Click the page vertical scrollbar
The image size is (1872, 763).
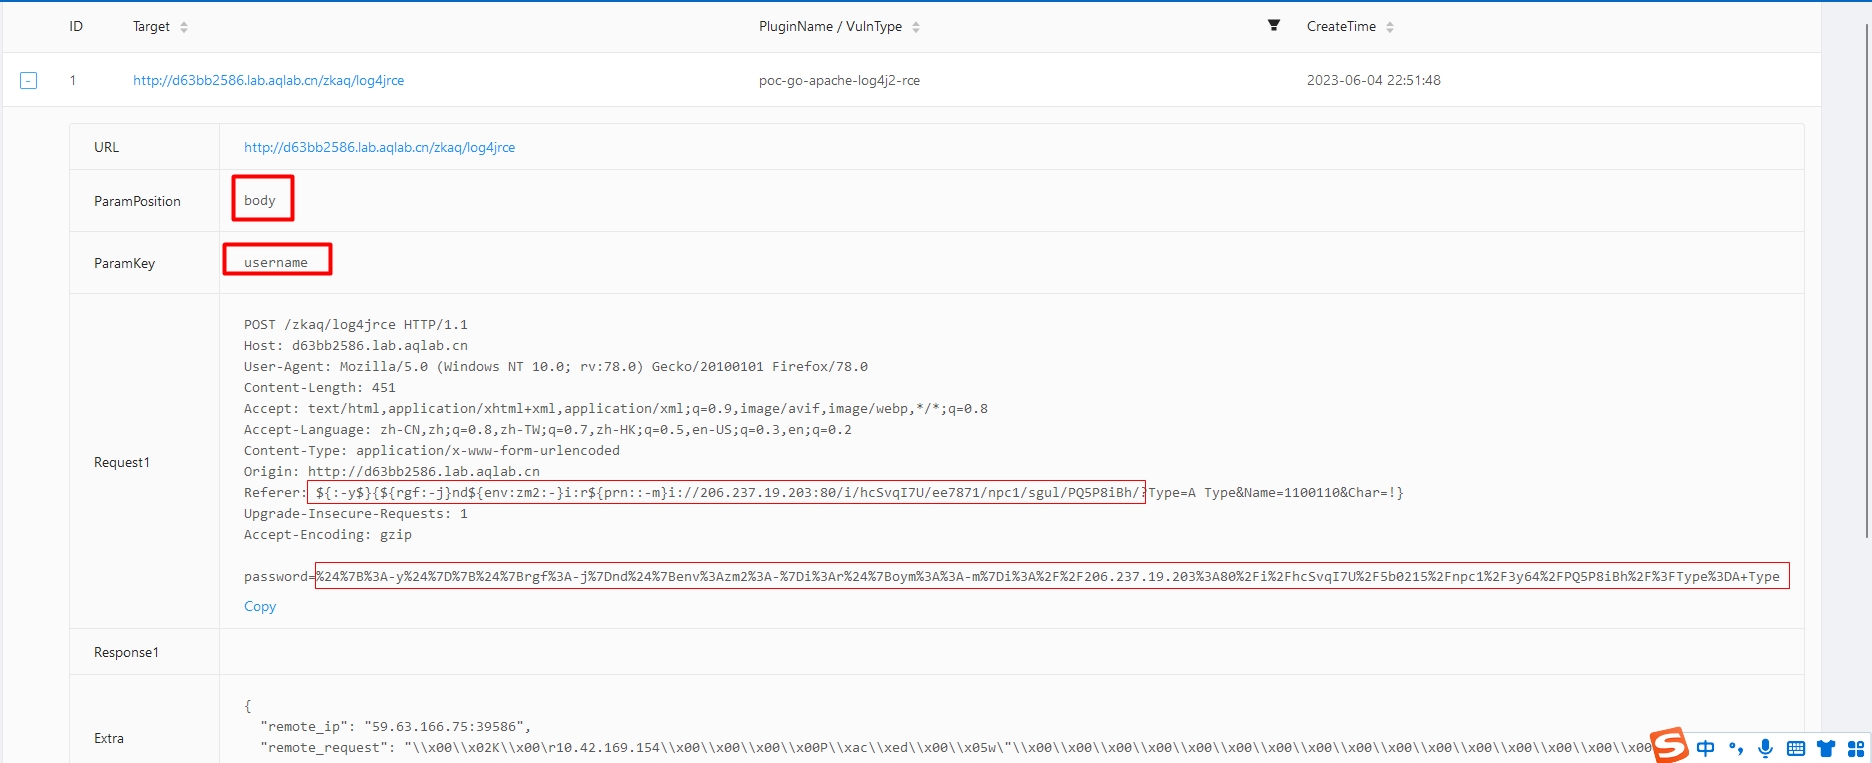tap(1866, 280)
